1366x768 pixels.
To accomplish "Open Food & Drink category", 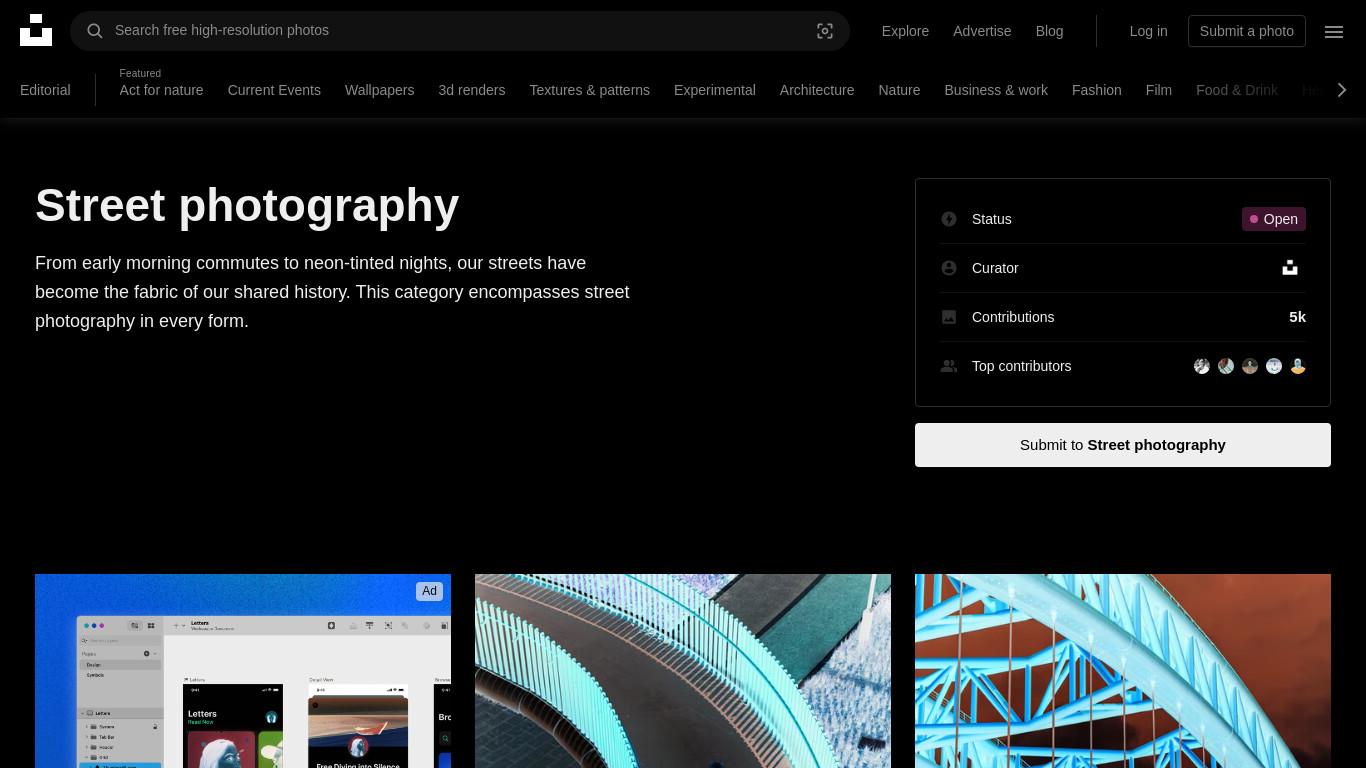I will [x=1237, y=90].
